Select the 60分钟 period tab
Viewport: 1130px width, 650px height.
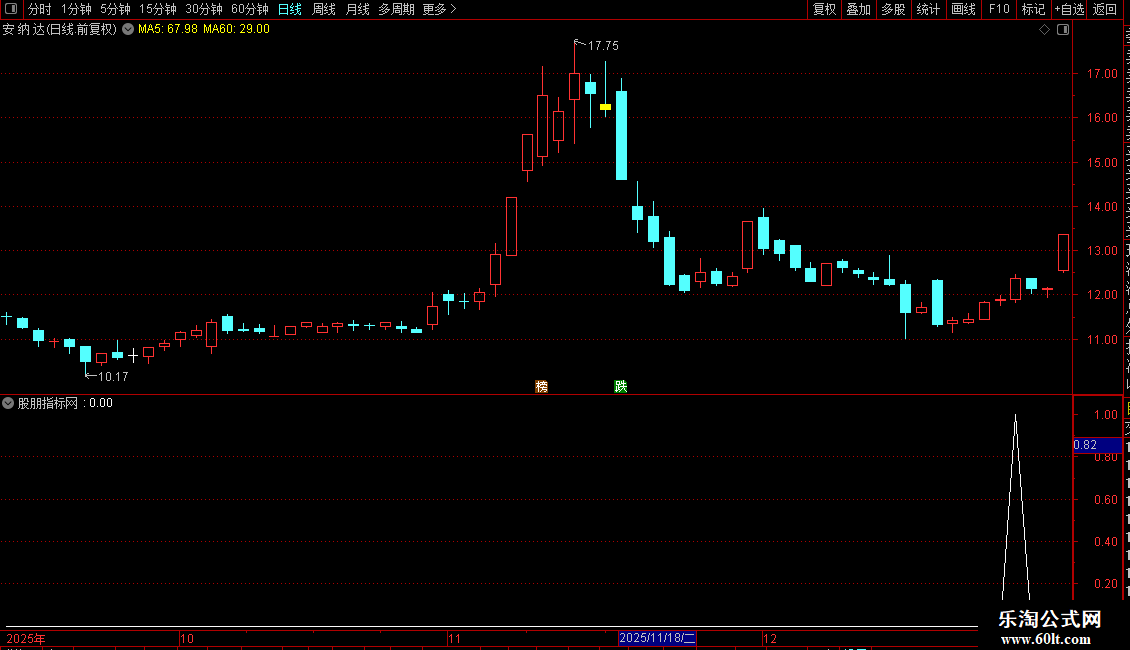pos(249,9)
